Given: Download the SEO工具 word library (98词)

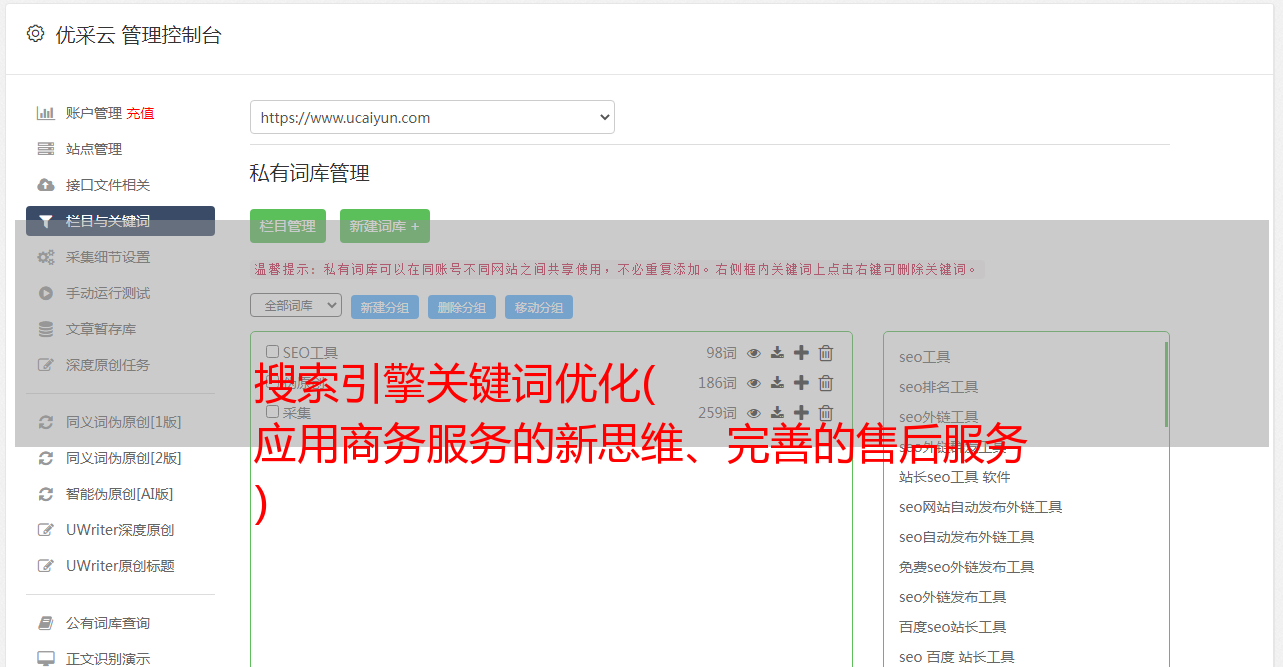Looking at the screenshot, I should click(x=777, y=353).
